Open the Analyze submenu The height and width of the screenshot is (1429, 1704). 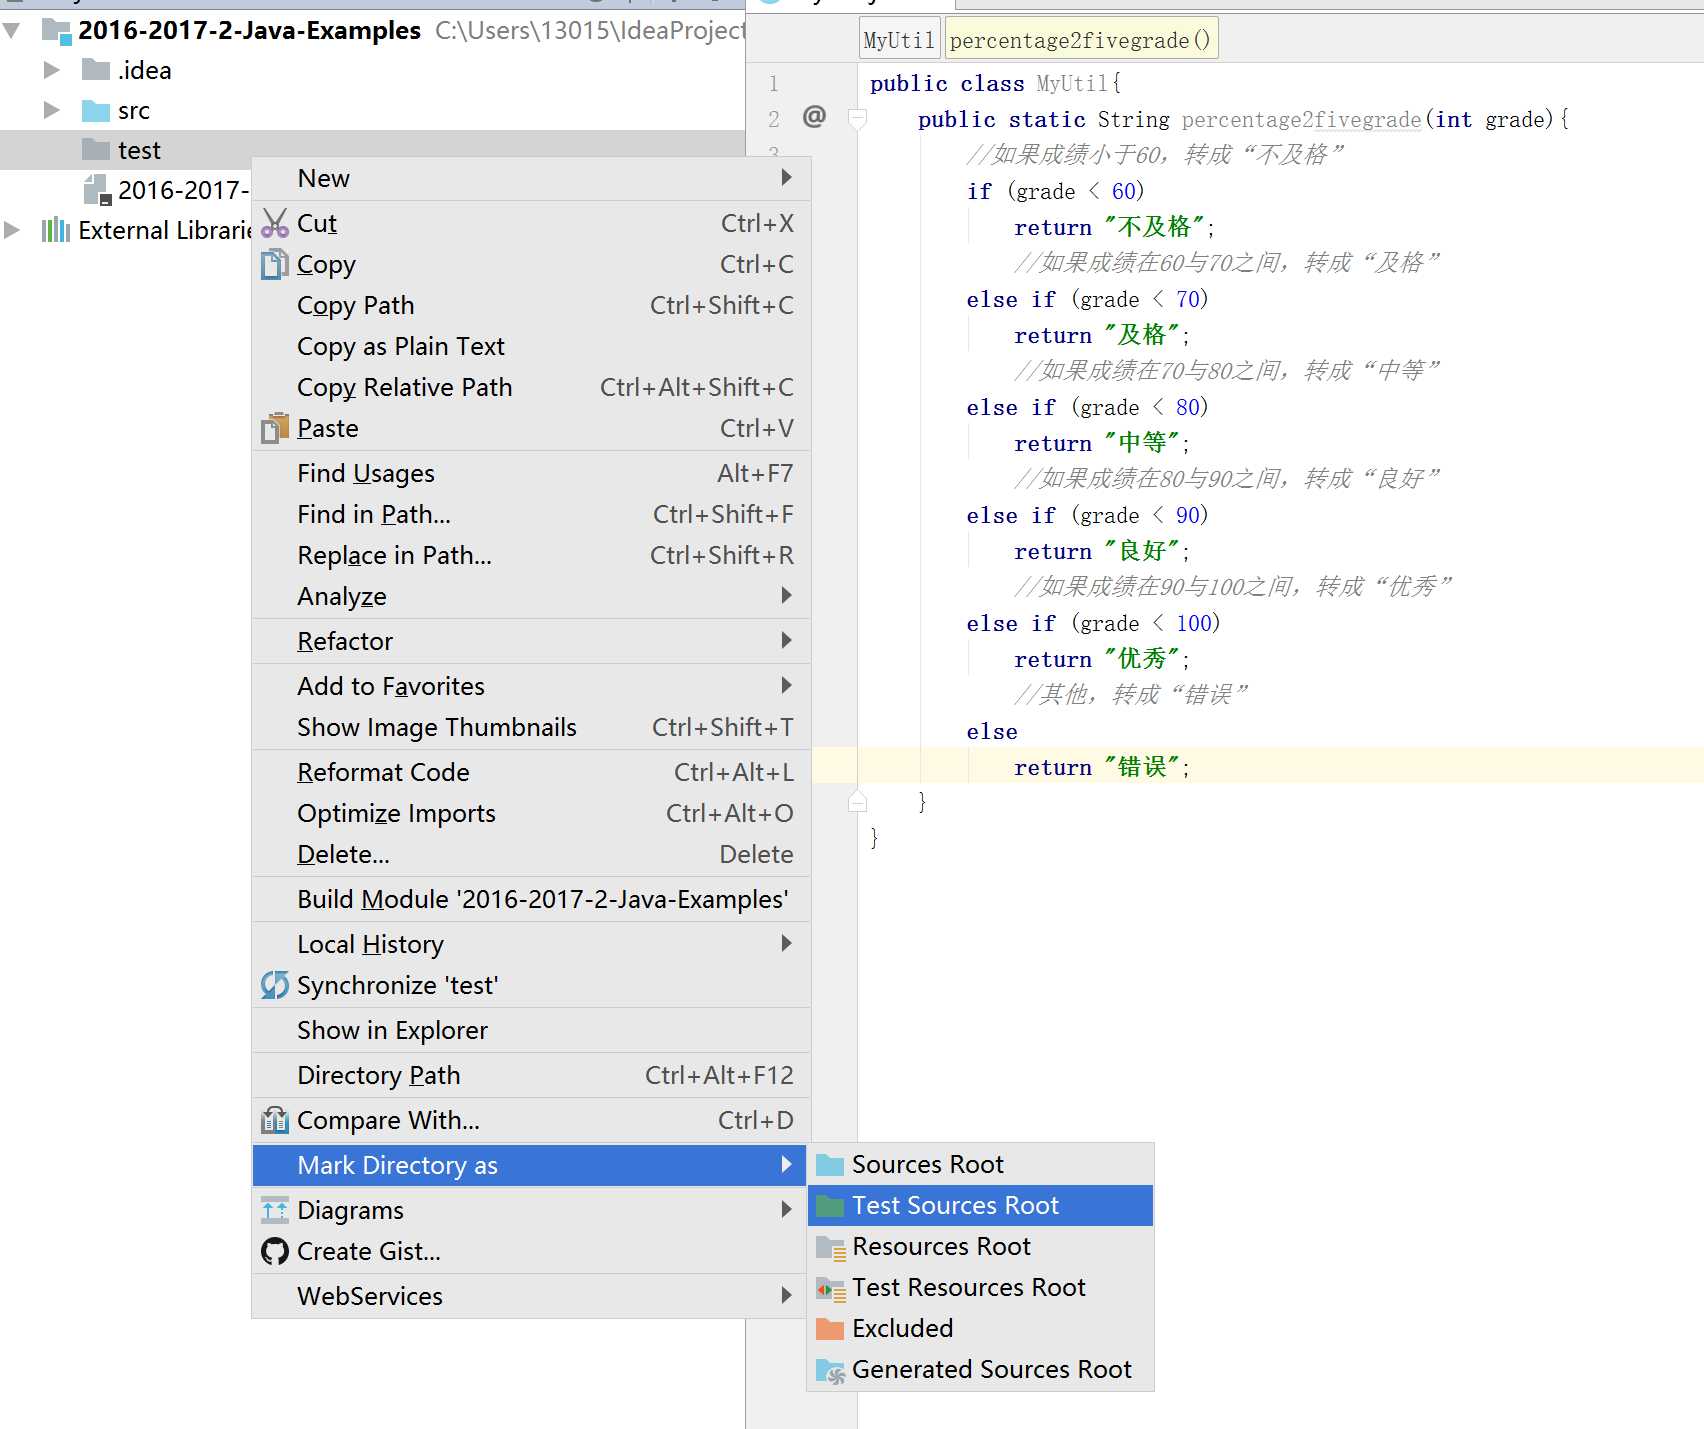click(531, 596)
